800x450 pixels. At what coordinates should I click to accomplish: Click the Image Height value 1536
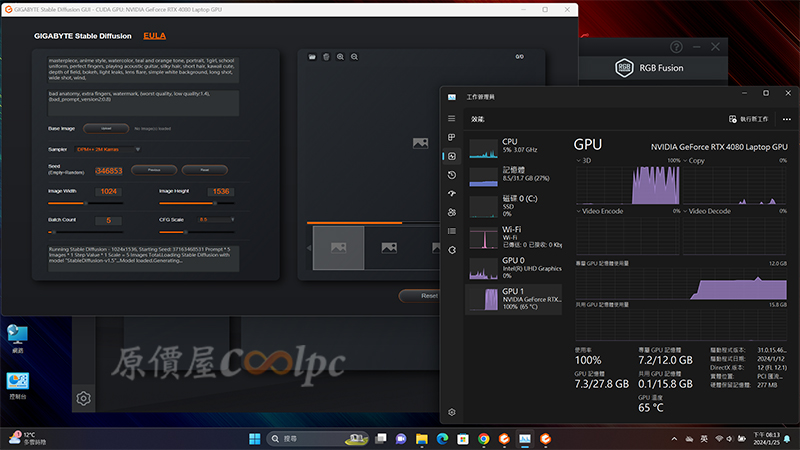point(221,191)
